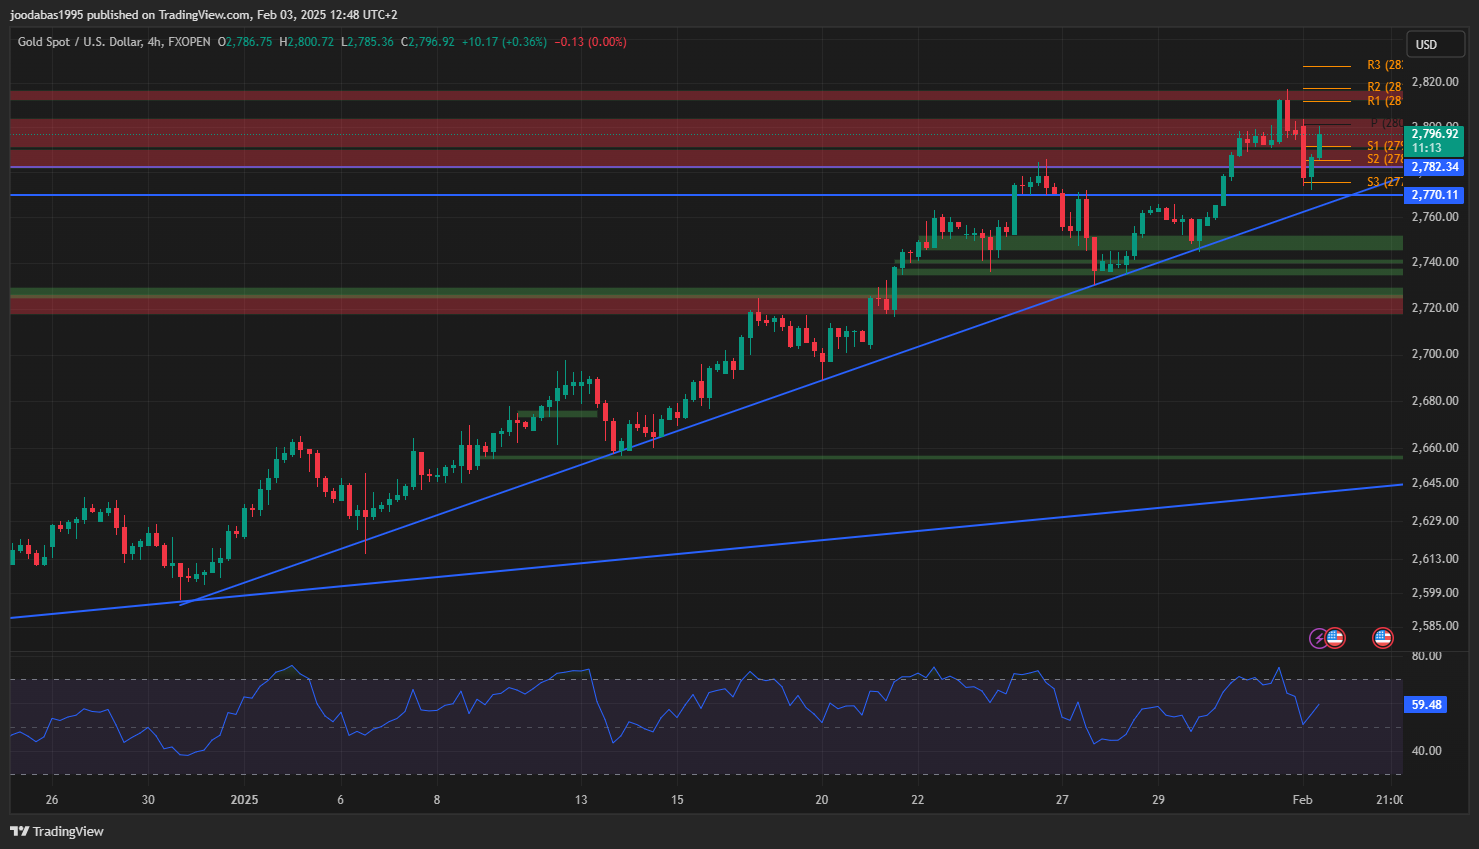The image size is (1479, 849).
Task: Click the current price label 2,796.92
Action: tap(1434, 134)
